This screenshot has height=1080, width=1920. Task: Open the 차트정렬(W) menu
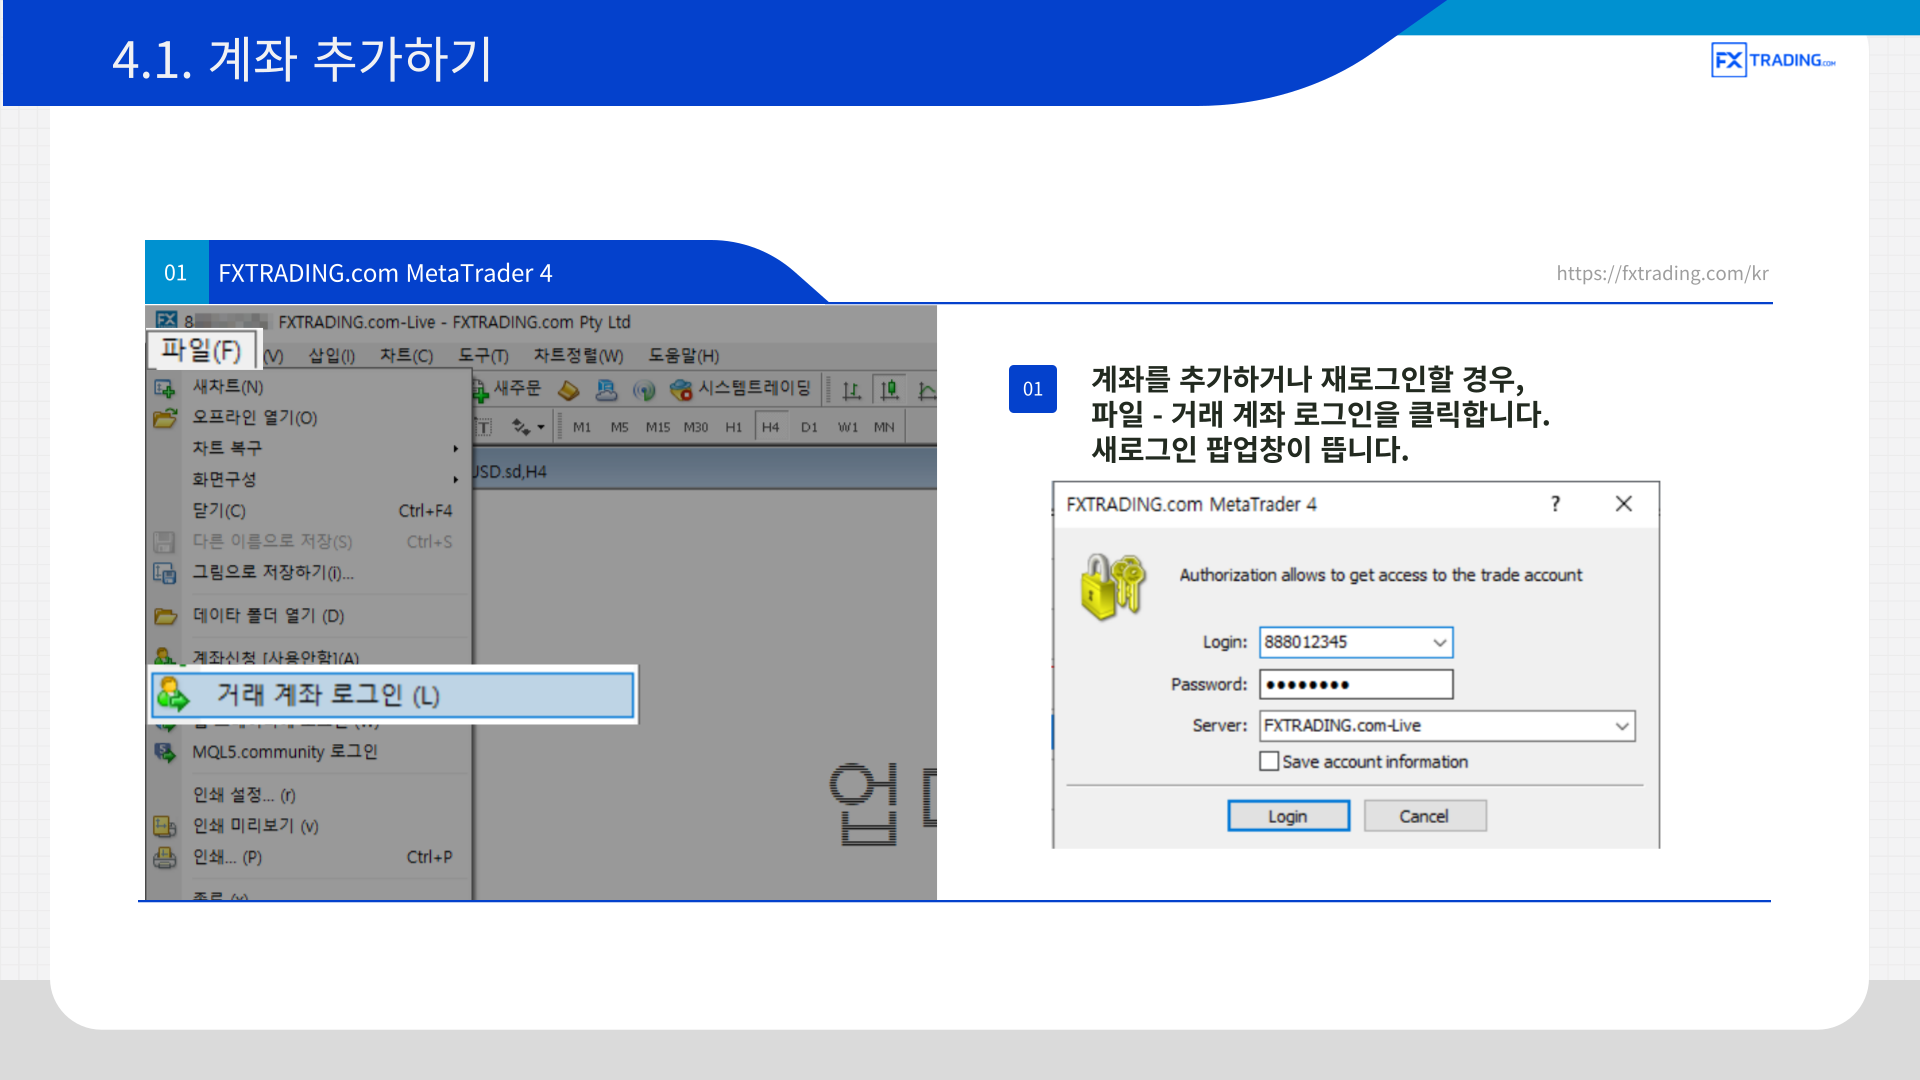click(578, 356)
